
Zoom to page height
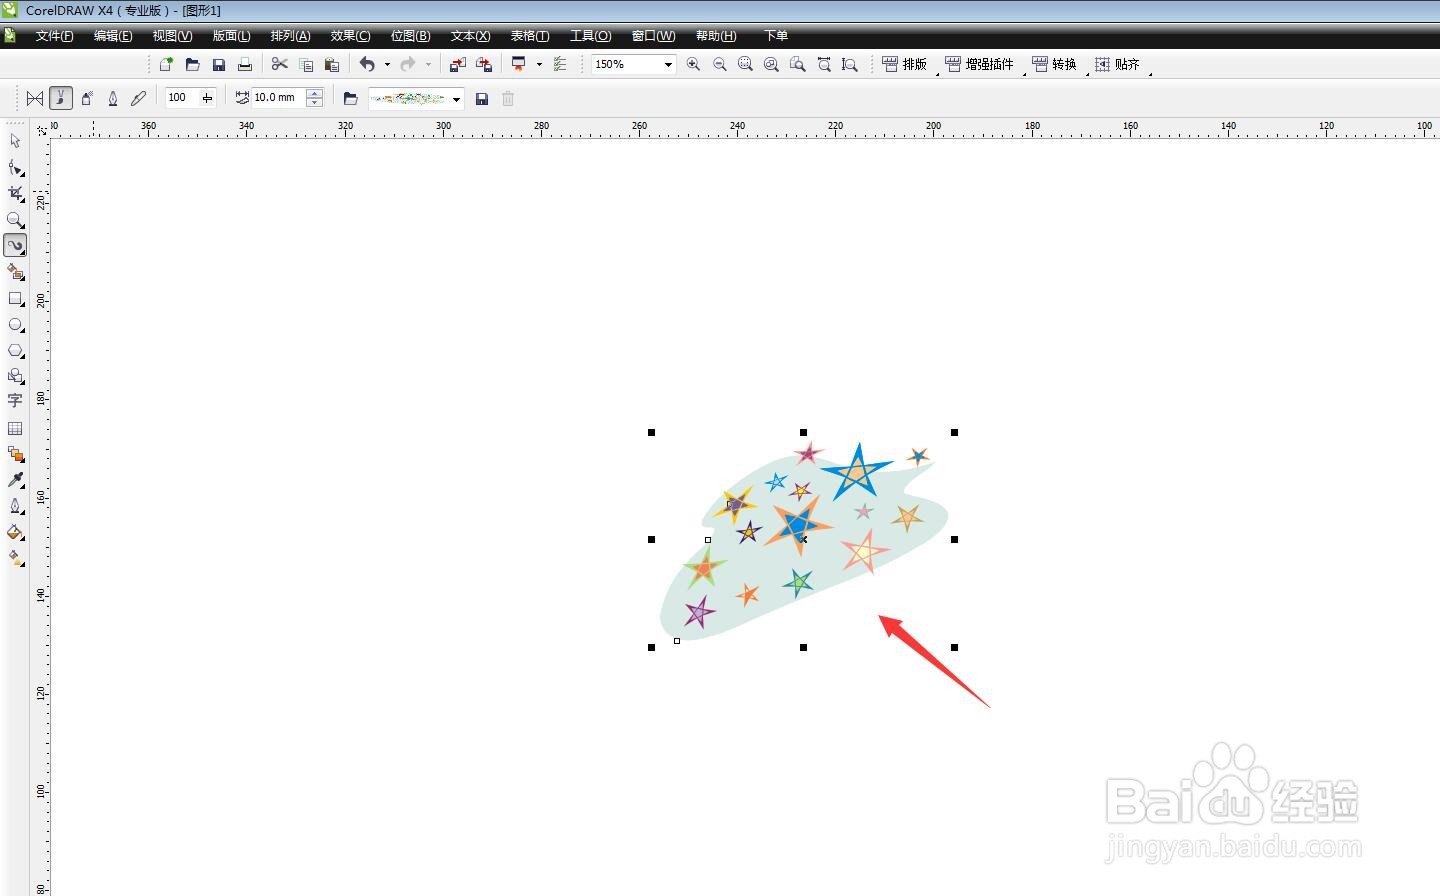[x=850, y=64]
